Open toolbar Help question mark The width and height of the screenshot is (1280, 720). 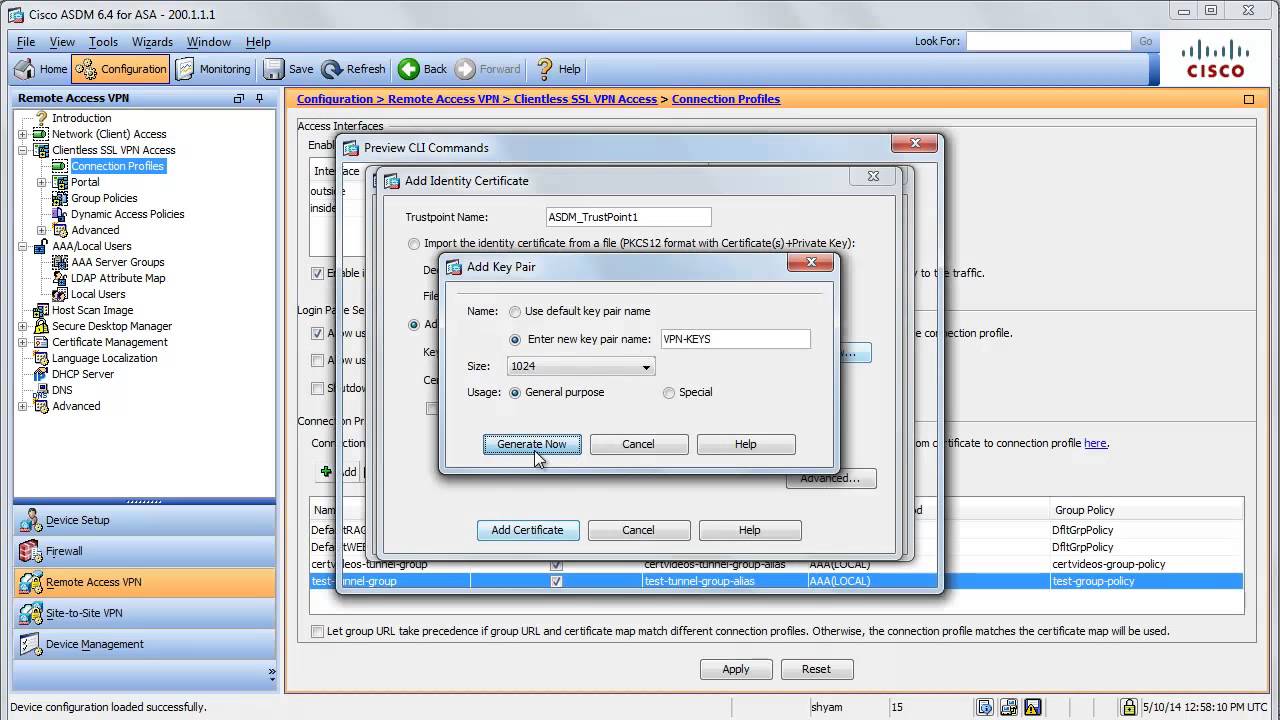point(558,69)
